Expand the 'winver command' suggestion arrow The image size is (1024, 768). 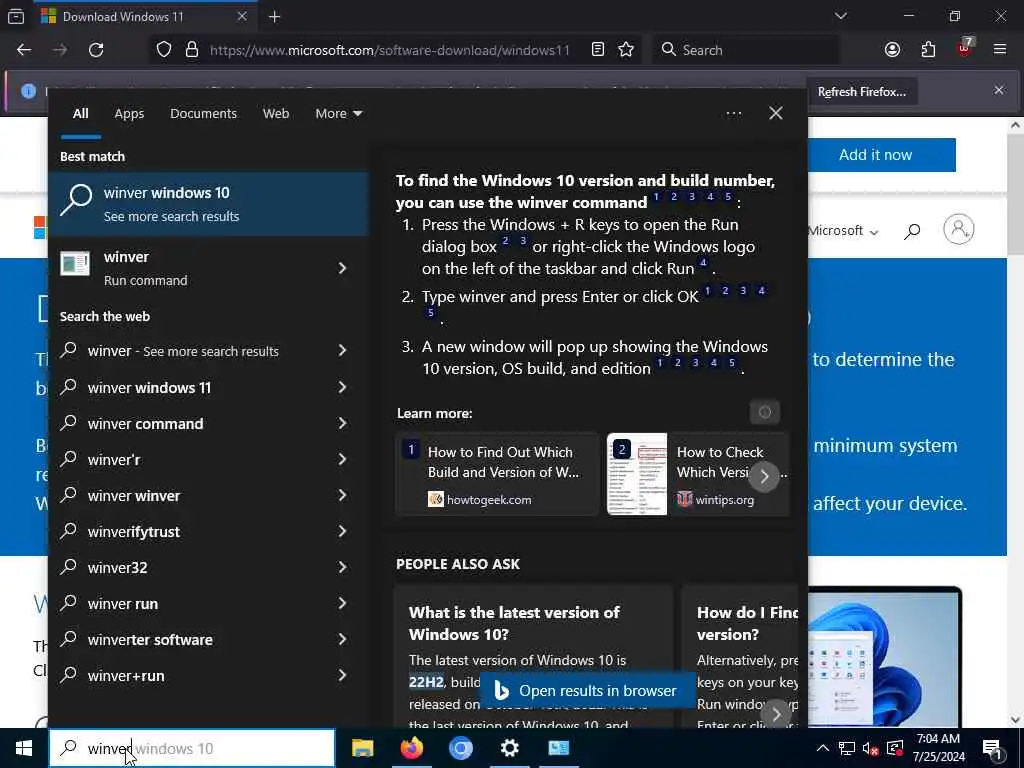point(342,424)
